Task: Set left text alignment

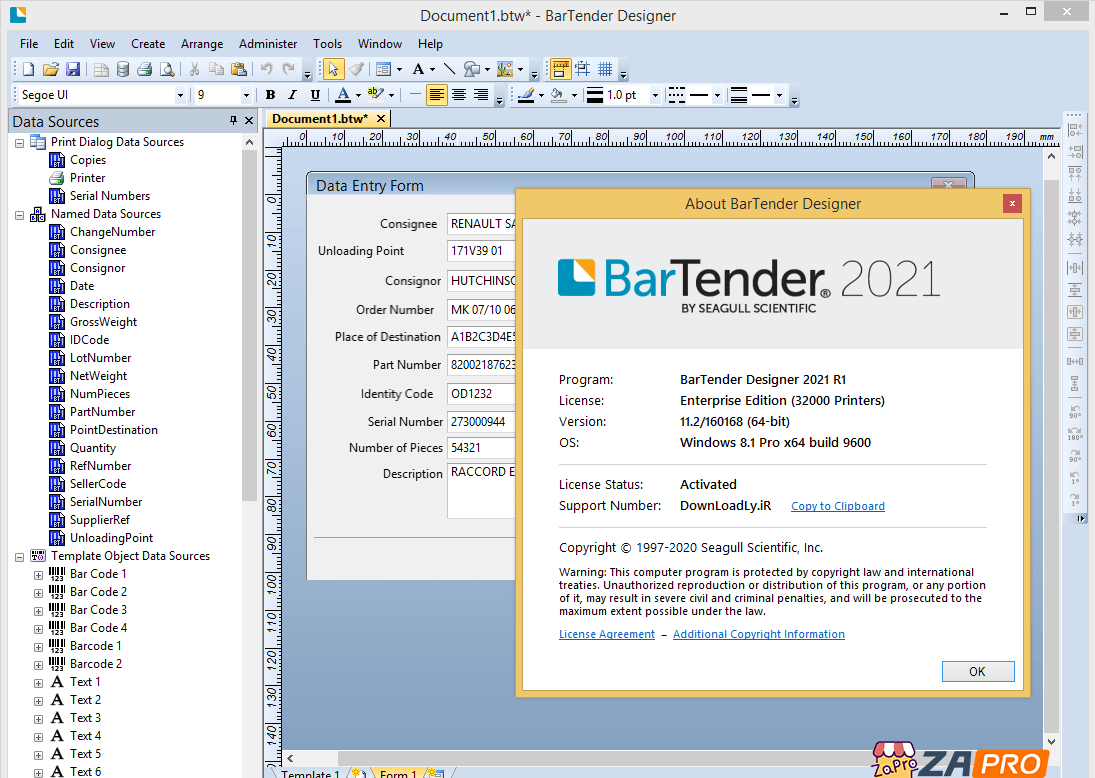Action: 436,95
